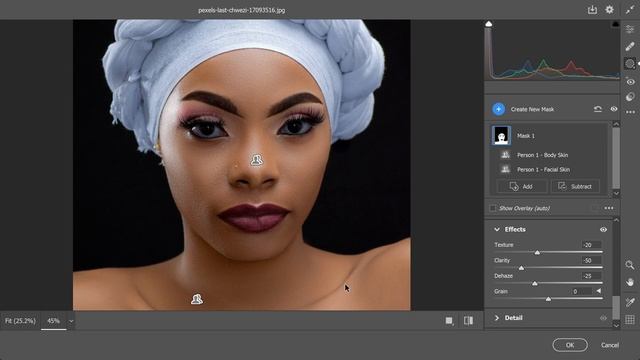Click effects panel scrollbar up arrow
640x360 pixels.
click(x=616, y=220)
